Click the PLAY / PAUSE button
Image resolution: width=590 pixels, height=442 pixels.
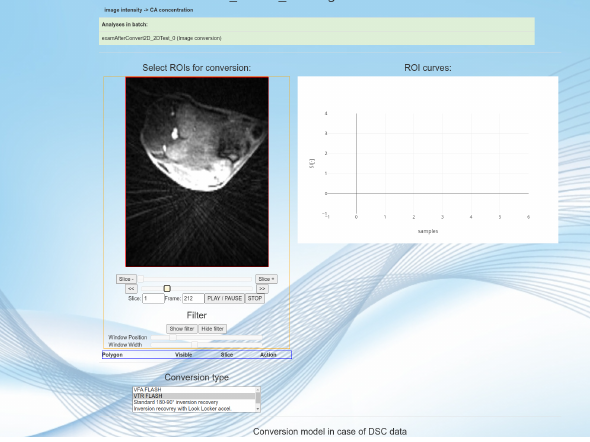[x=224, y=298]
